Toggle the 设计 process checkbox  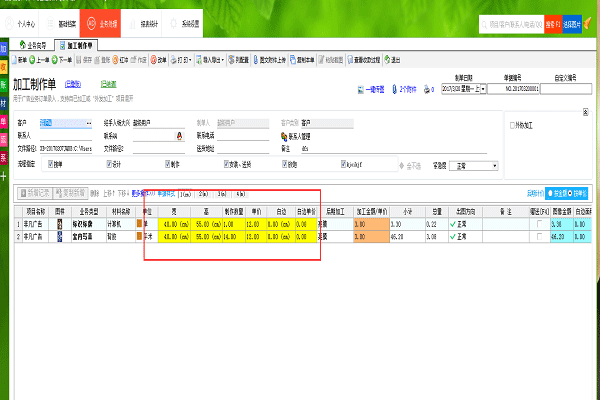pos(109,164)
